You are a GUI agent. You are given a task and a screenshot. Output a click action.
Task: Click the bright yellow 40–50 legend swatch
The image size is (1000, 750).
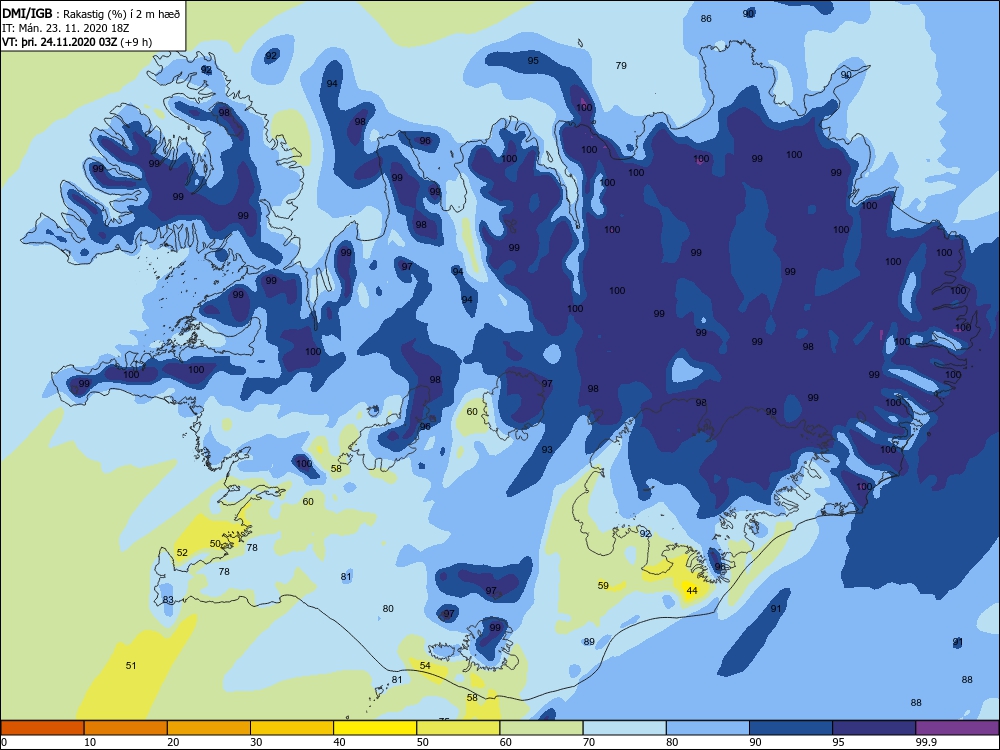[375, 728]
